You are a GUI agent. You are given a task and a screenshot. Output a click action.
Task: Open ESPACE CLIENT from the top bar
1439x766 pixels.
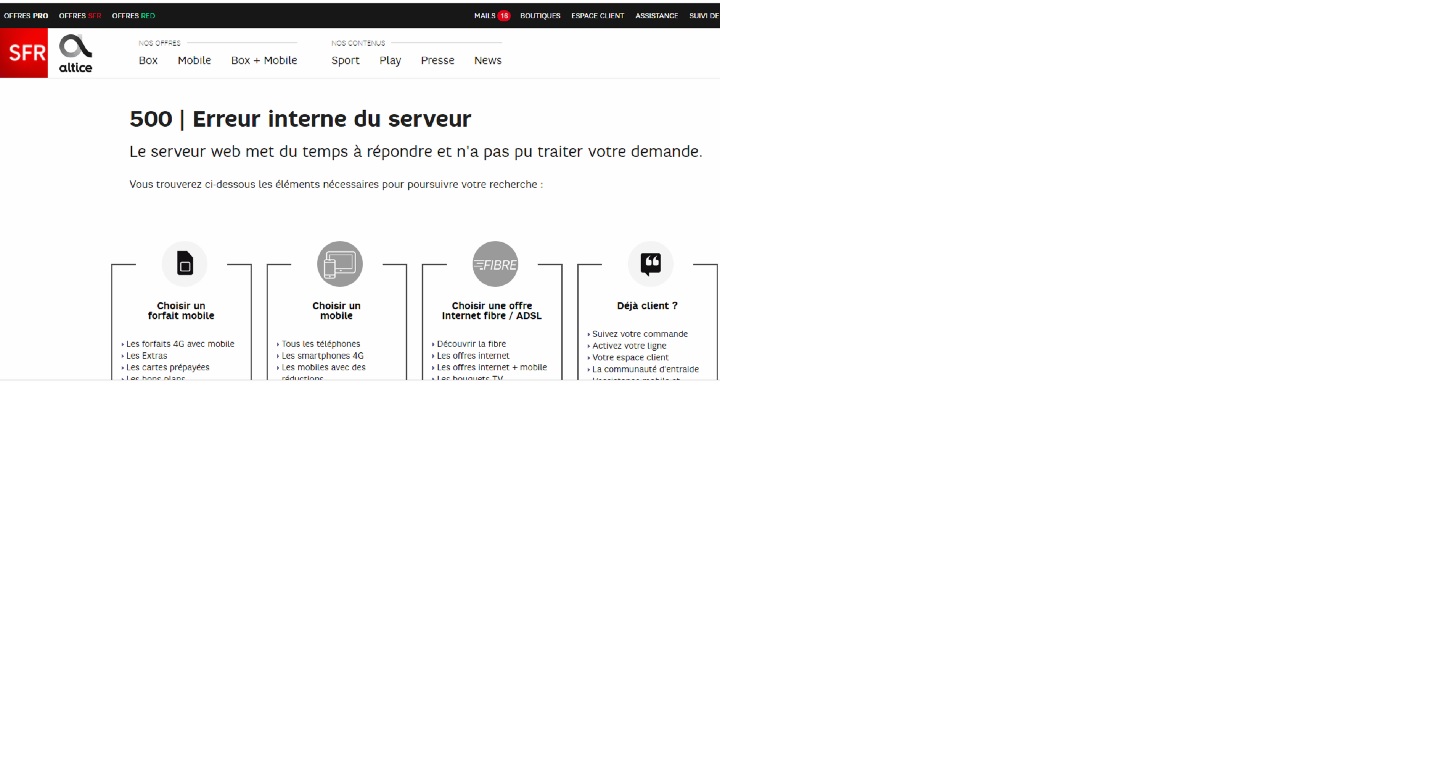(597, 15)
